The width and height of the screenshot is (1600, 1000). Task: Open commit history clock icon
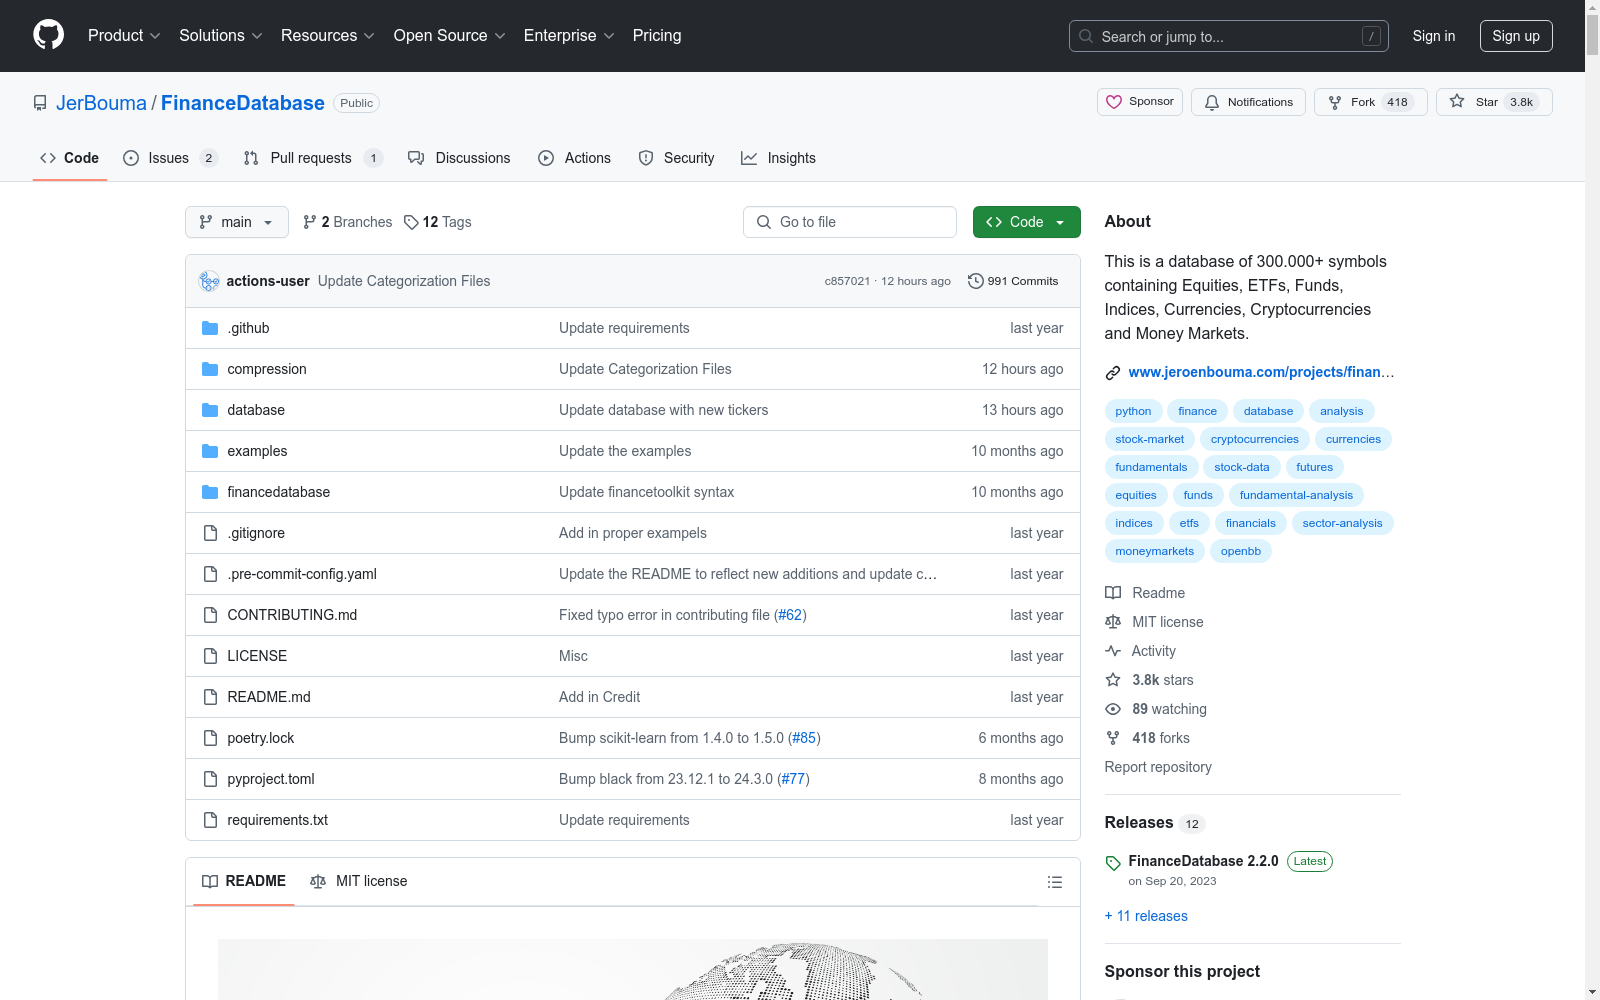tap(976, 281)
